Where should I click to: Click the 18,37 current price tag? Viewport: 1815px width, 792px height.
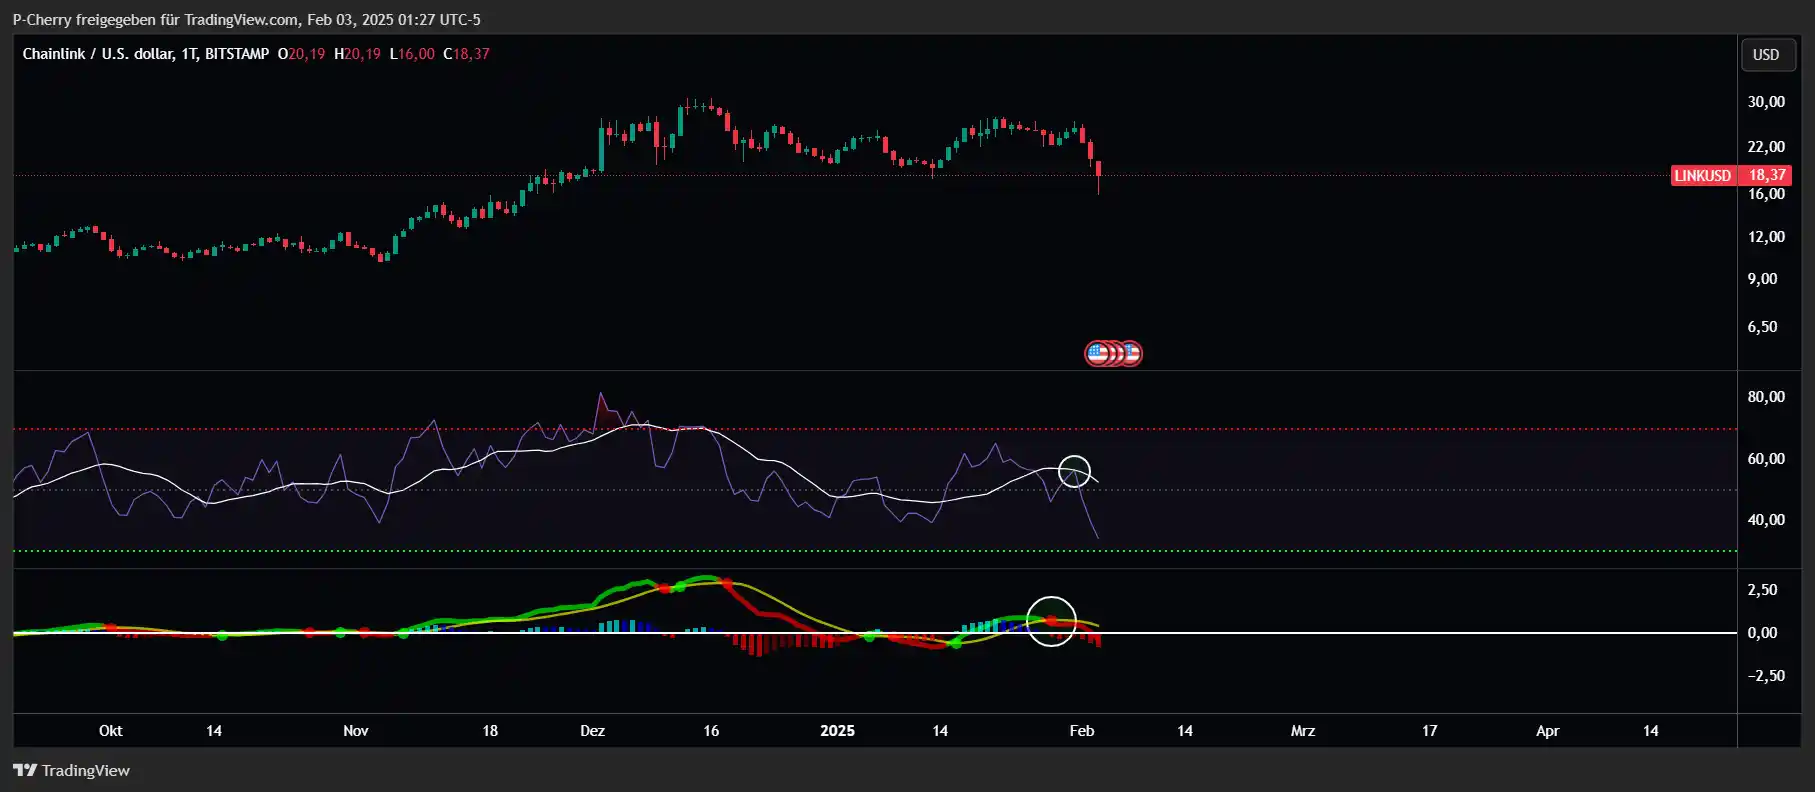coord(1767,175)
